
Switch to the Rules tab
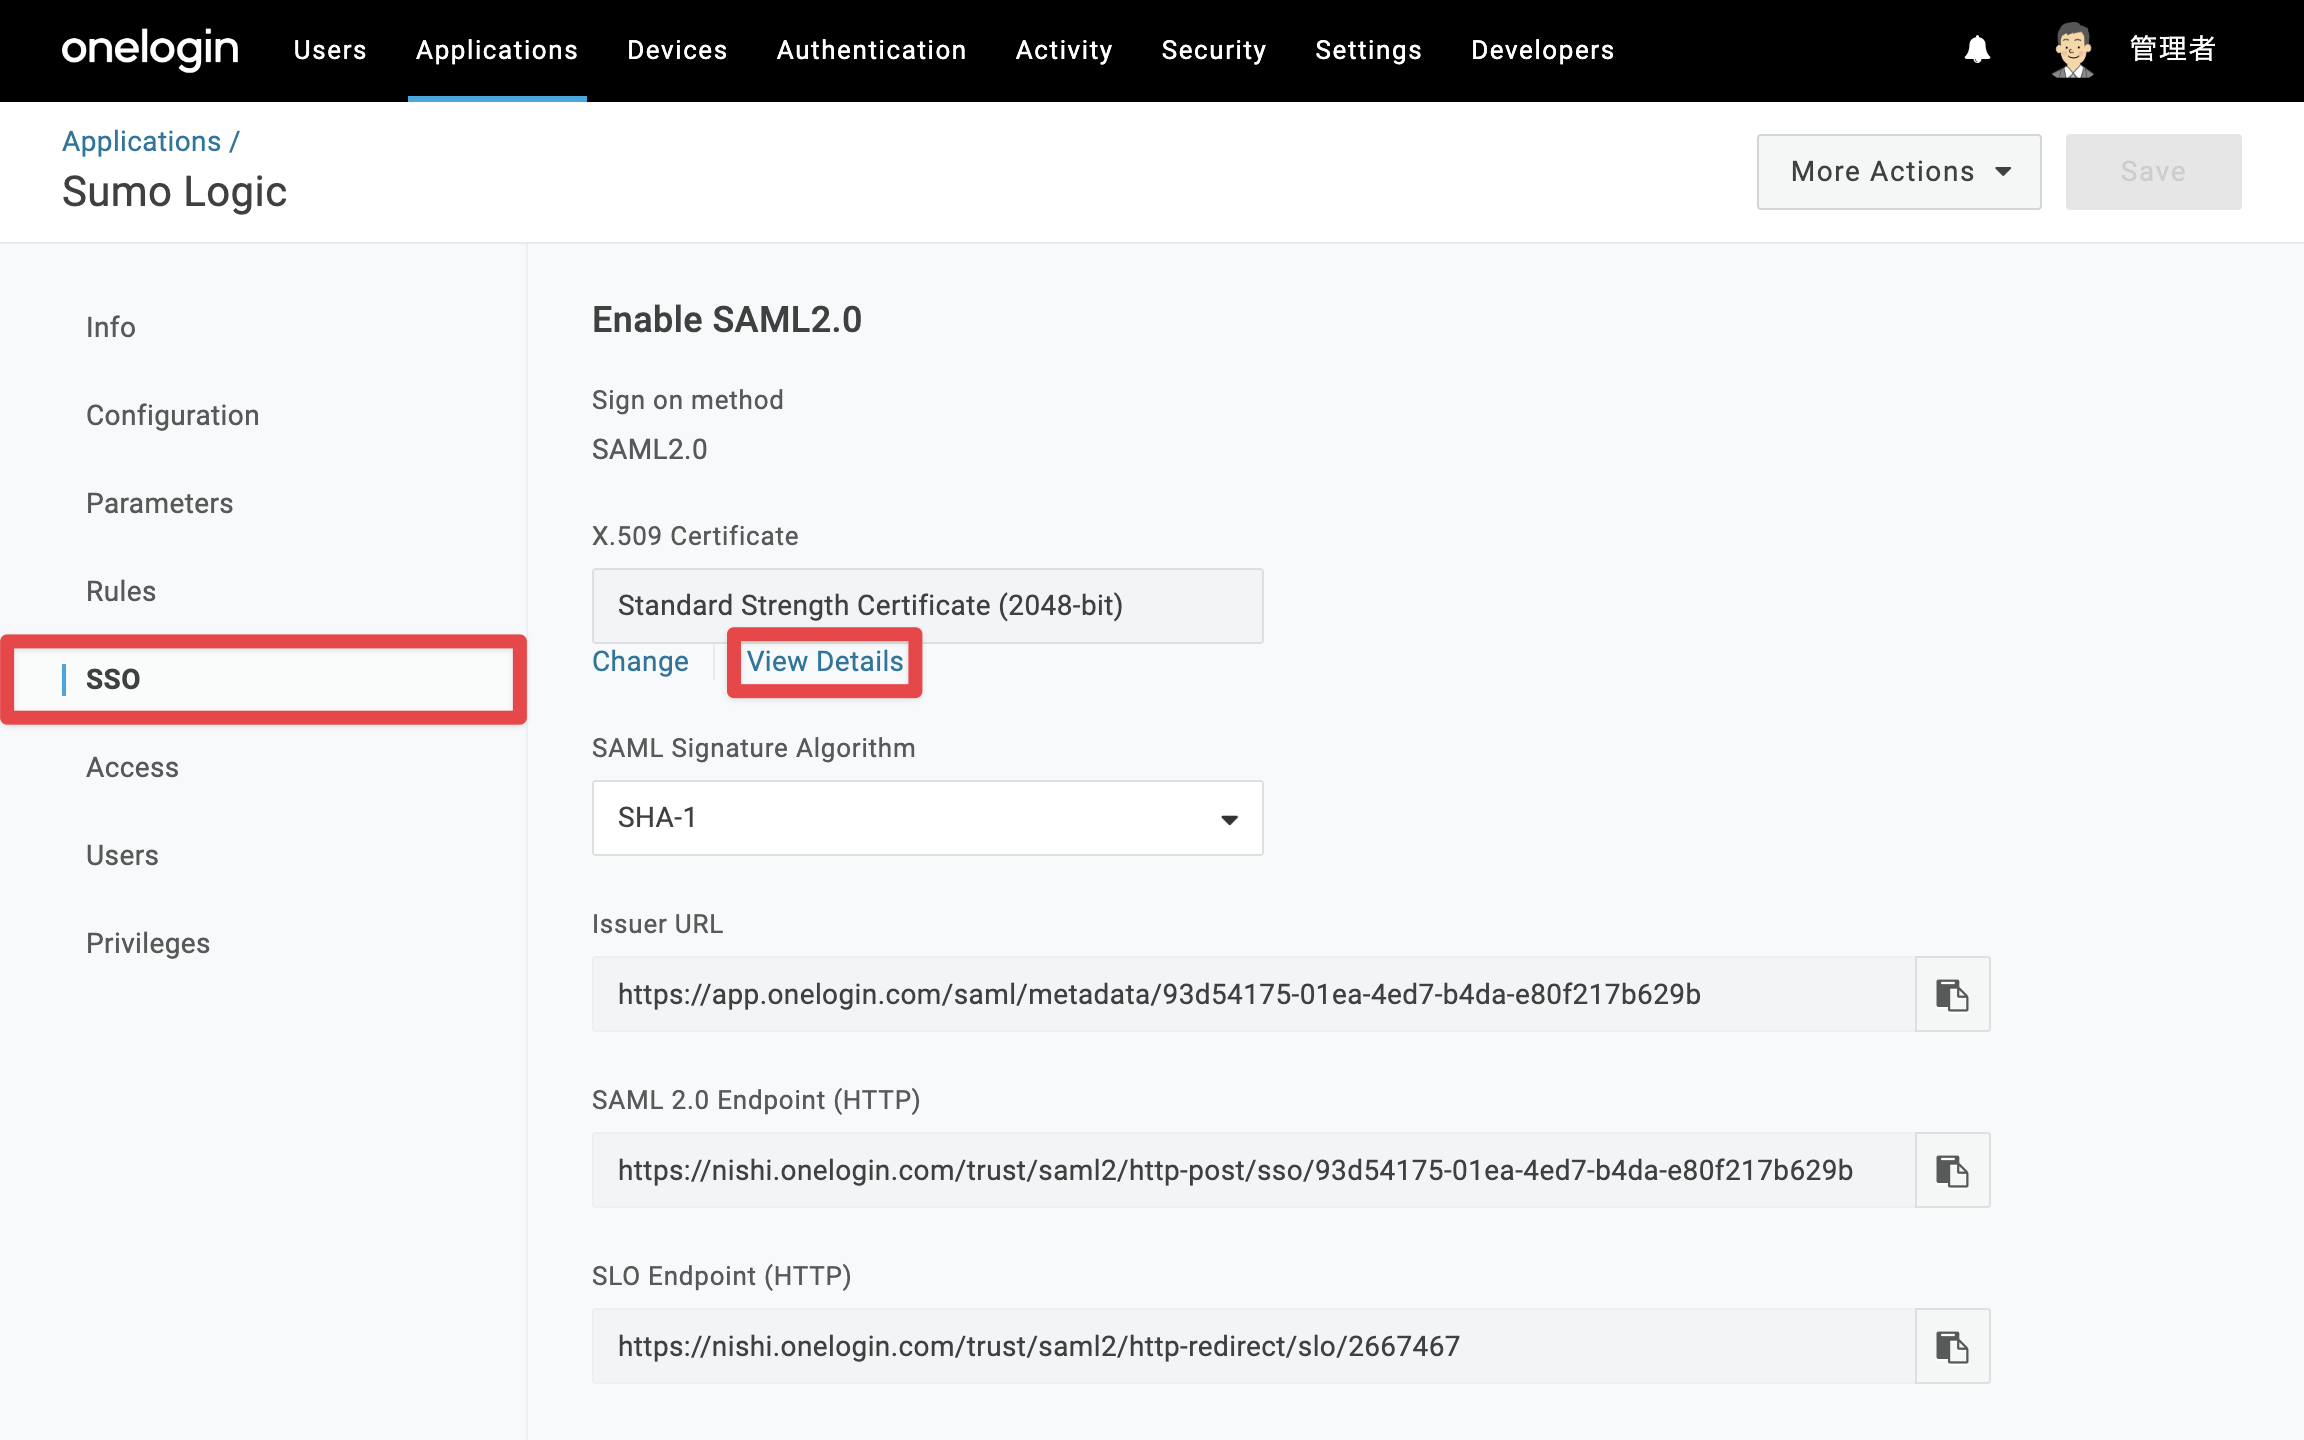121,591
